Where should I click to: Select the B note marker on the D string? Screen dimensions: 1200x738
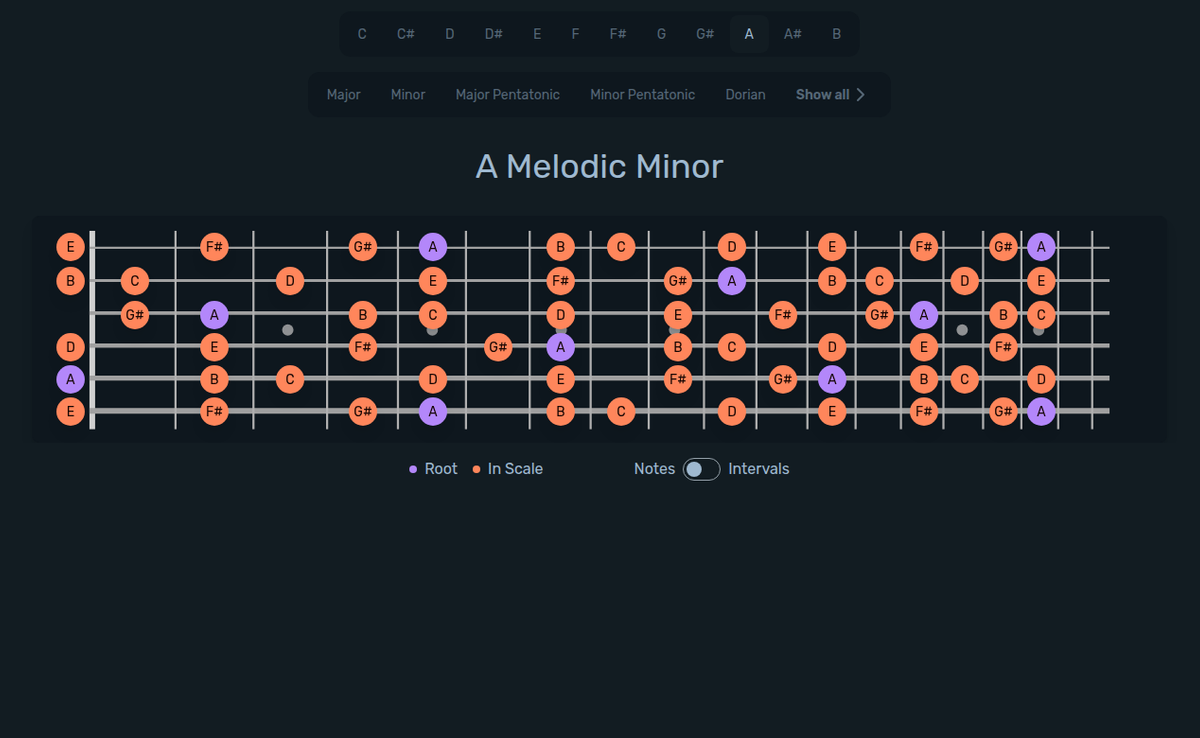679,347
